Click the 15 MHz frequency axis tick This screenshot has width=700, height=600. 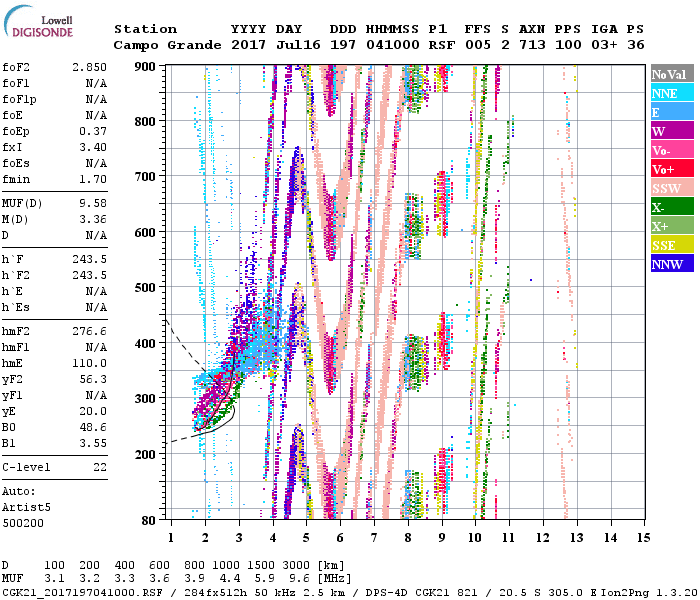(643, 538)
